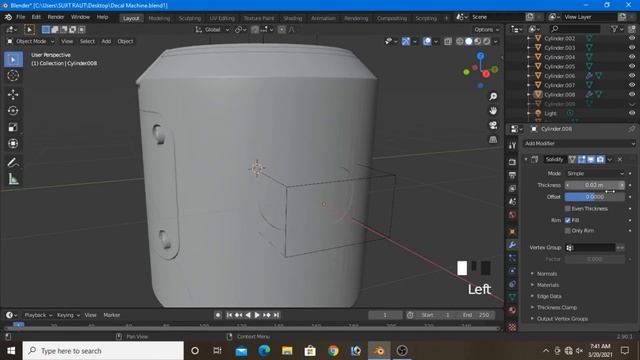Image resolution: width=640 pixels, height=360 pixels.
Task: Open the Global orientation dropdown
Action: click(x=212, y=29)
